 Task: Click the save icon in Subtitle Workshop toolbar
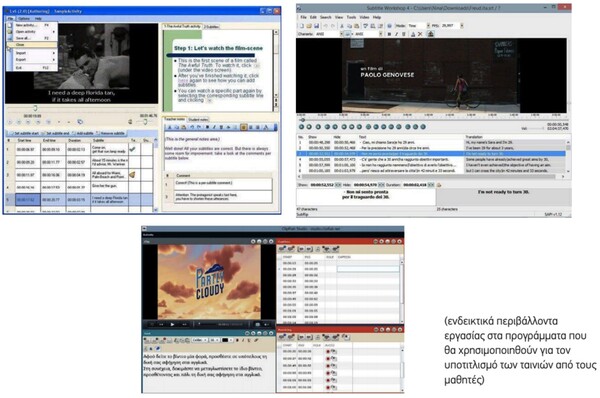(316, 26)
